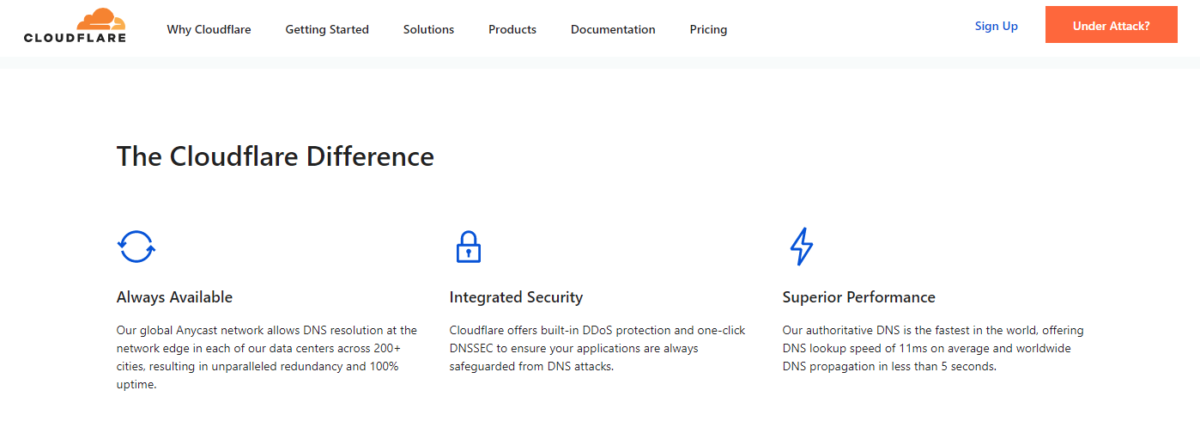Click the paragraph about built-in DDoS protection

click(x=597, y=348)
